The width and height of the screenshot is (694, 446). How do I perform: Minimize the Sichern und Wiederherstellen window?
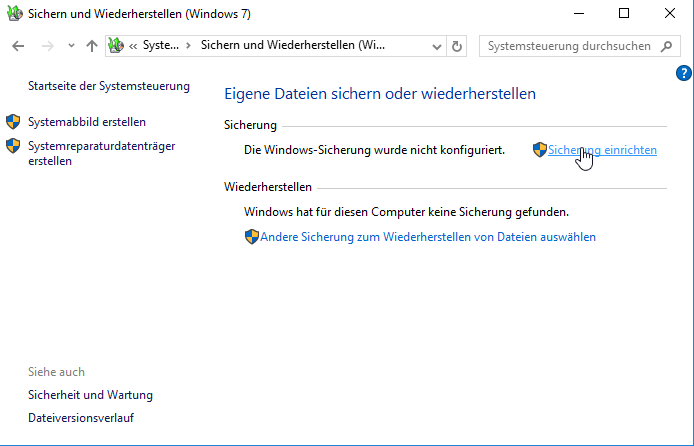[579, 13]
